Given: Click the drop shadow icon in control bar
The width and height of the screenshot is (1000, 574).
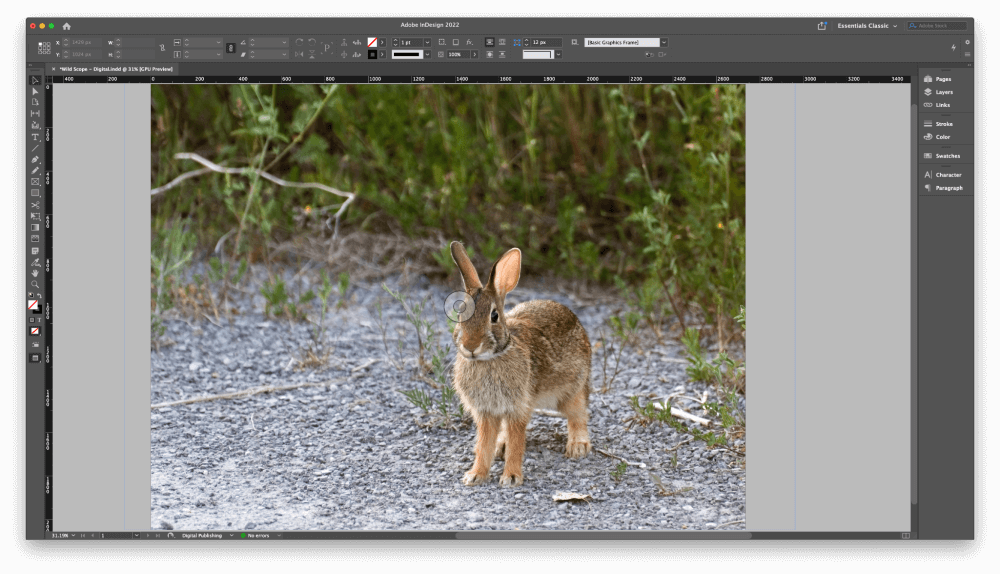Looking at the screenshot, I should click(456, 42).
